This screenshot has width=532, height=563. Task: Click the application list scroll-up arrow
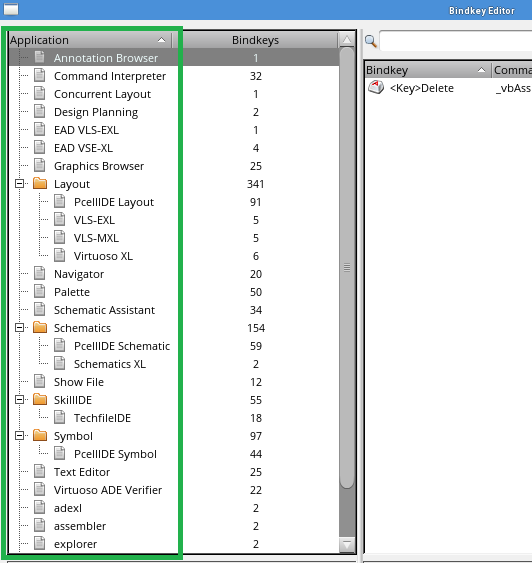347,40
